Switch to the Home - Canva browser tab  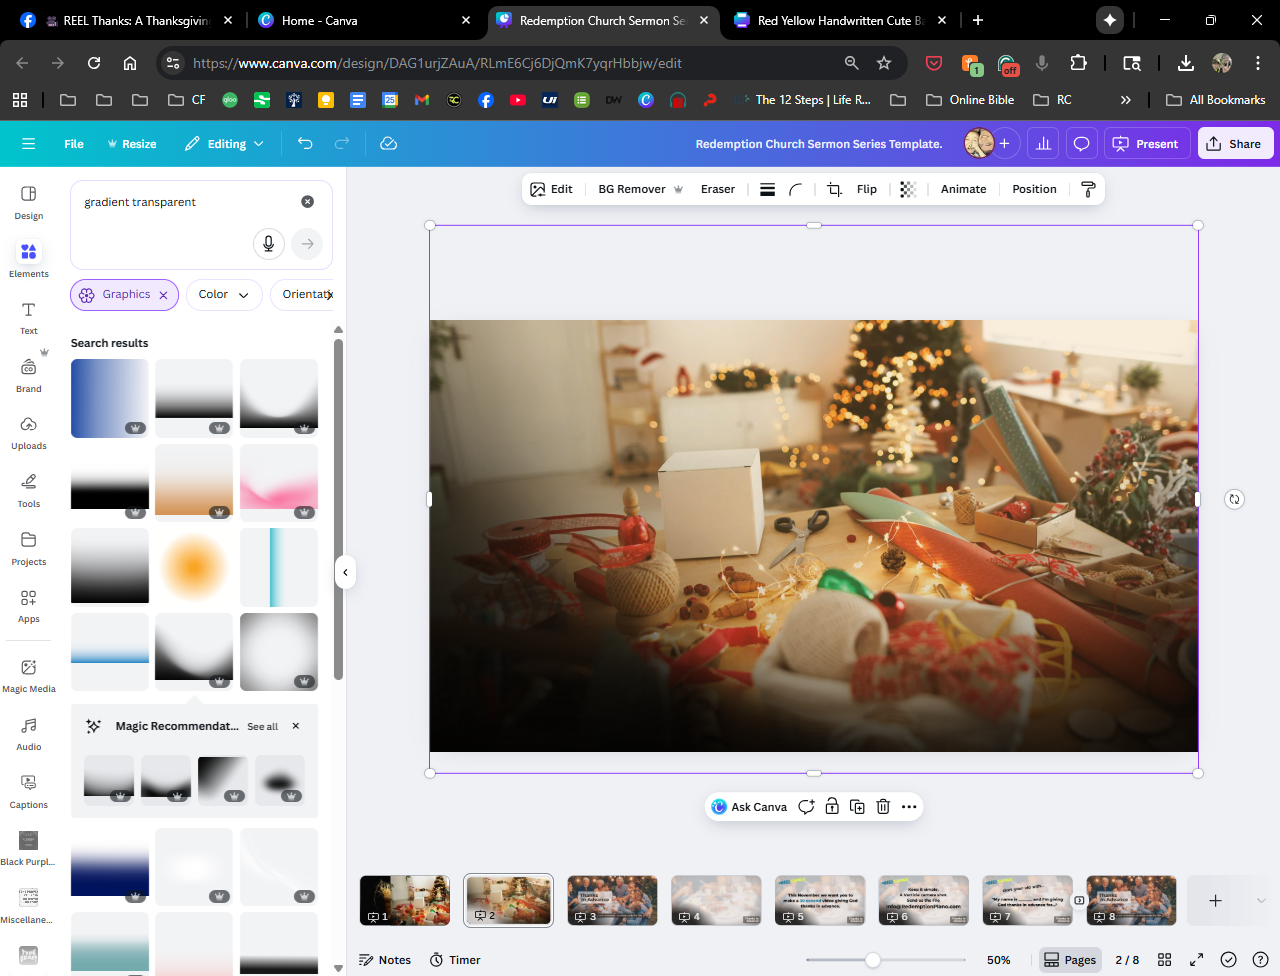click(x=320, y=20)
